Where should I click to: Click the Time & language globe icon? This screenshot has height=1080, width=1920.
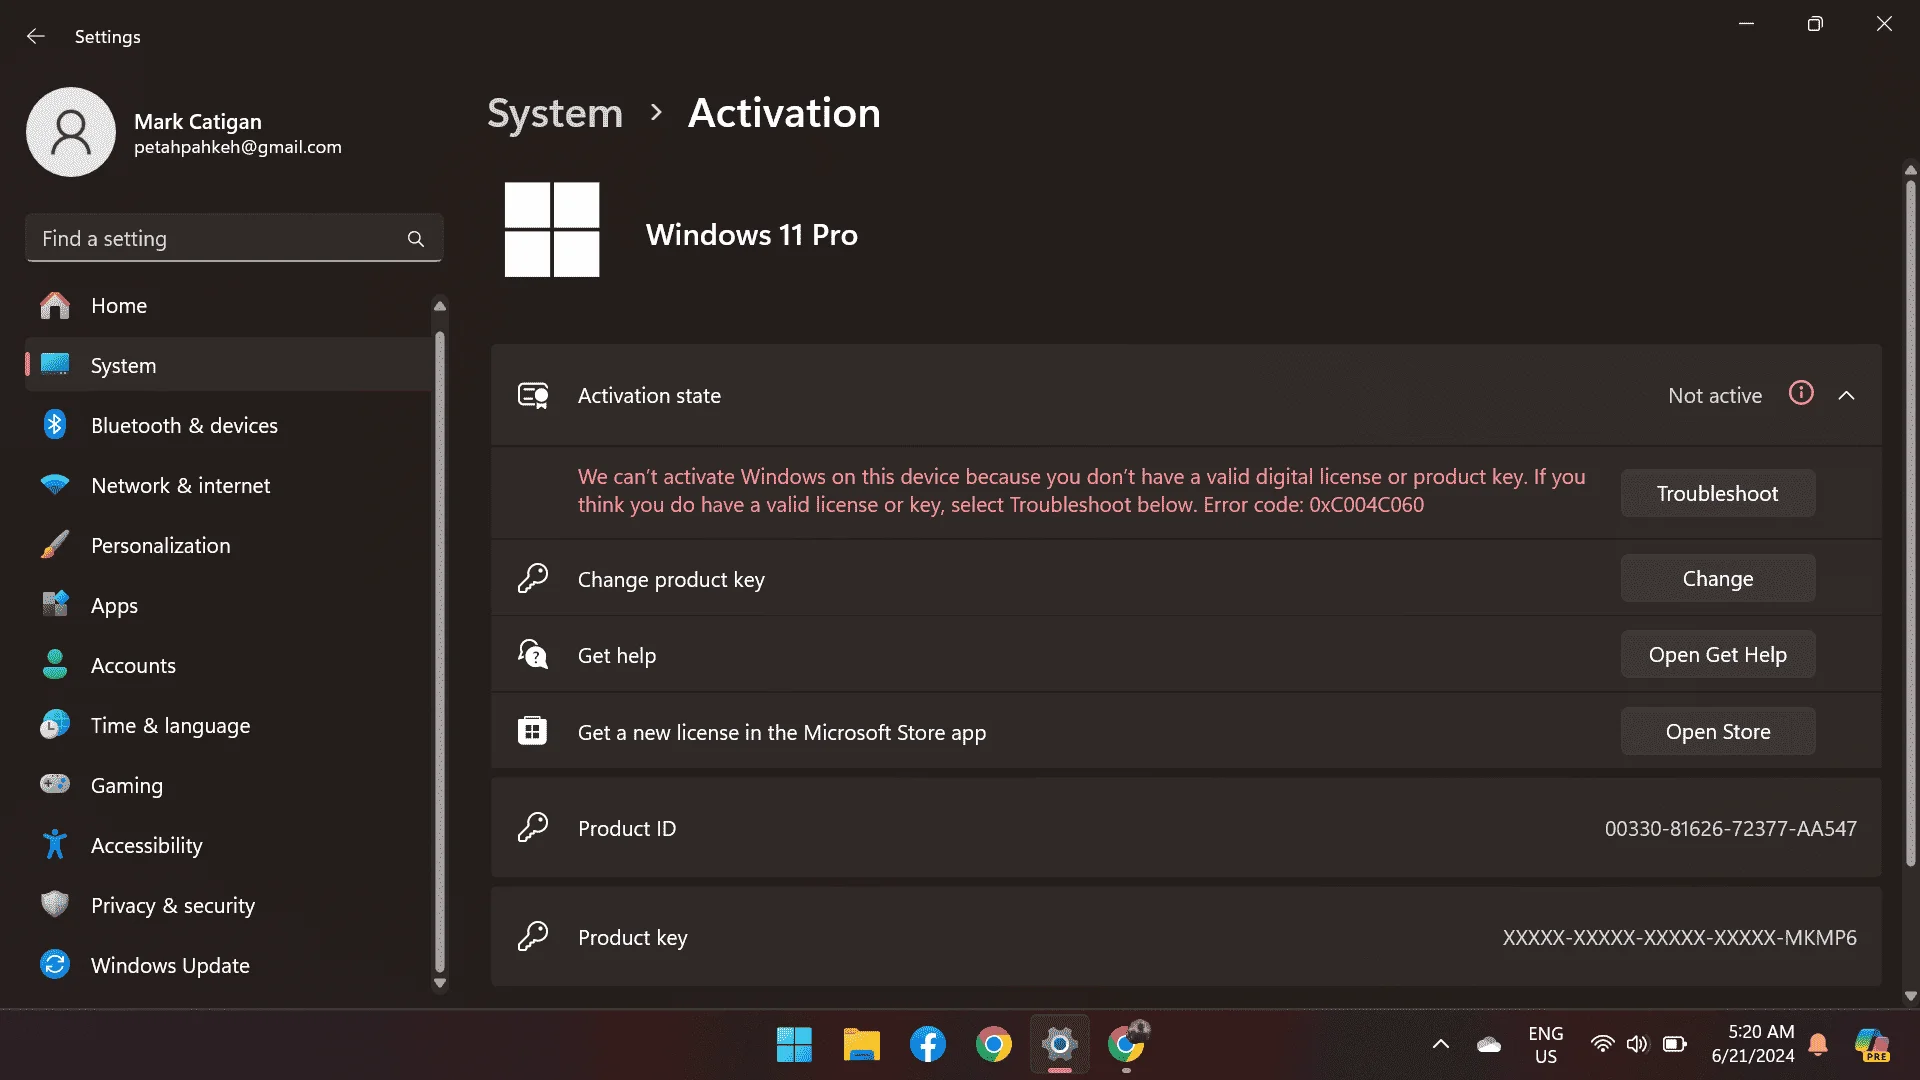[x=55, y=725]
